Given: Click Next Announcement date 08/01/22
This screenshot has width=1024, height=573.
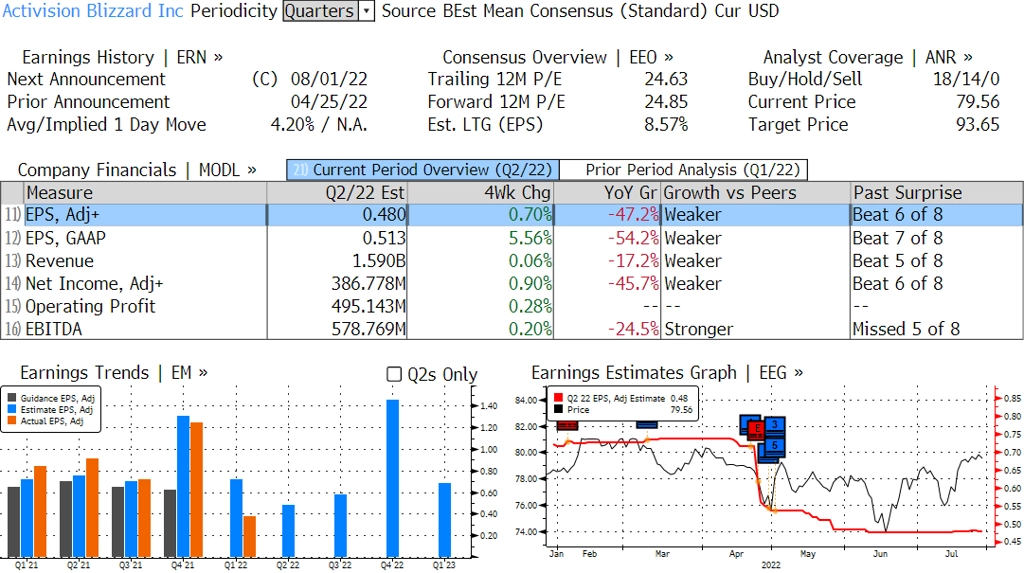Looking at the screenshot, I should click(329, 79).
